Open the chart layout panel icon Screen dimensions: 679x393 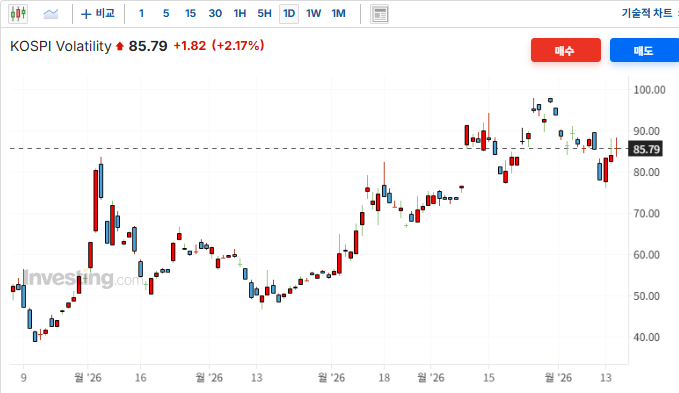click(x=380, y=14)
